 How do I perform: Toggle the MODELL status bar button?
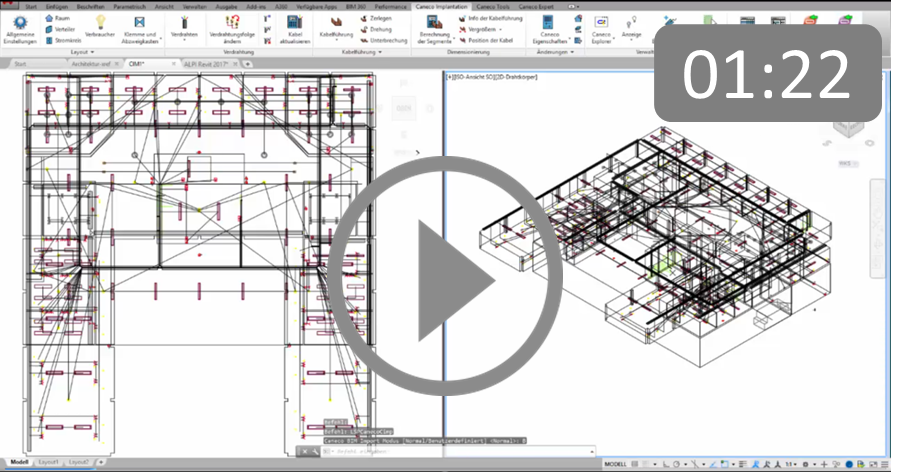click(616, 465)
